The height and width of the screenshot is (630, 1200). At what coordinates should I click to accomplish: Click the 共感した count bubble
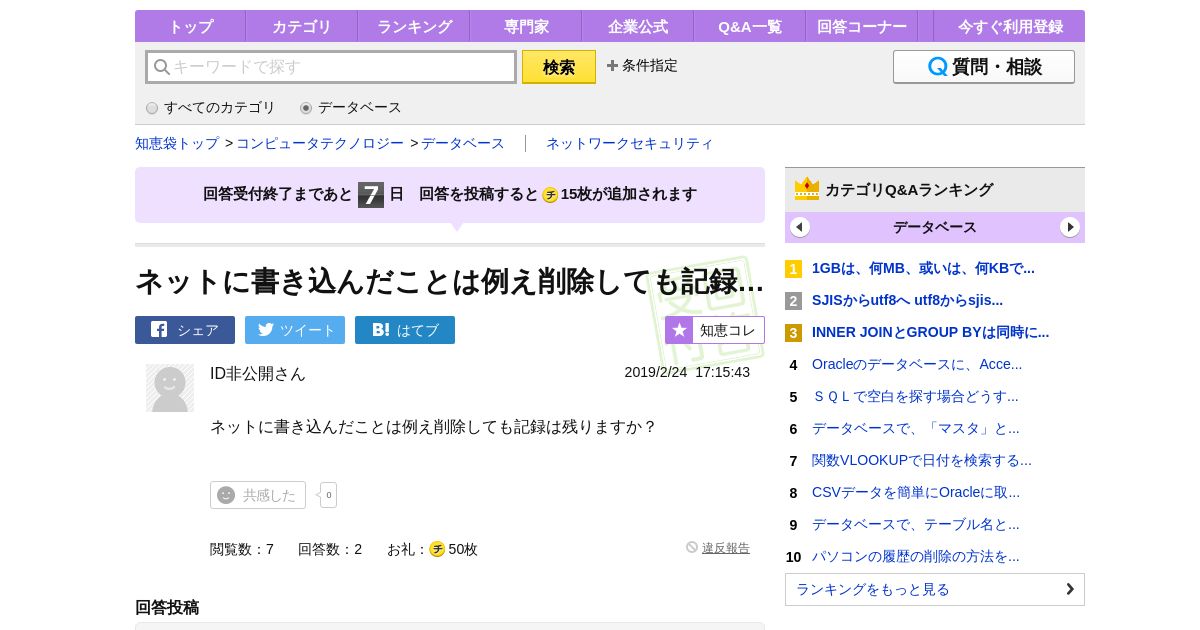point(329,495)
